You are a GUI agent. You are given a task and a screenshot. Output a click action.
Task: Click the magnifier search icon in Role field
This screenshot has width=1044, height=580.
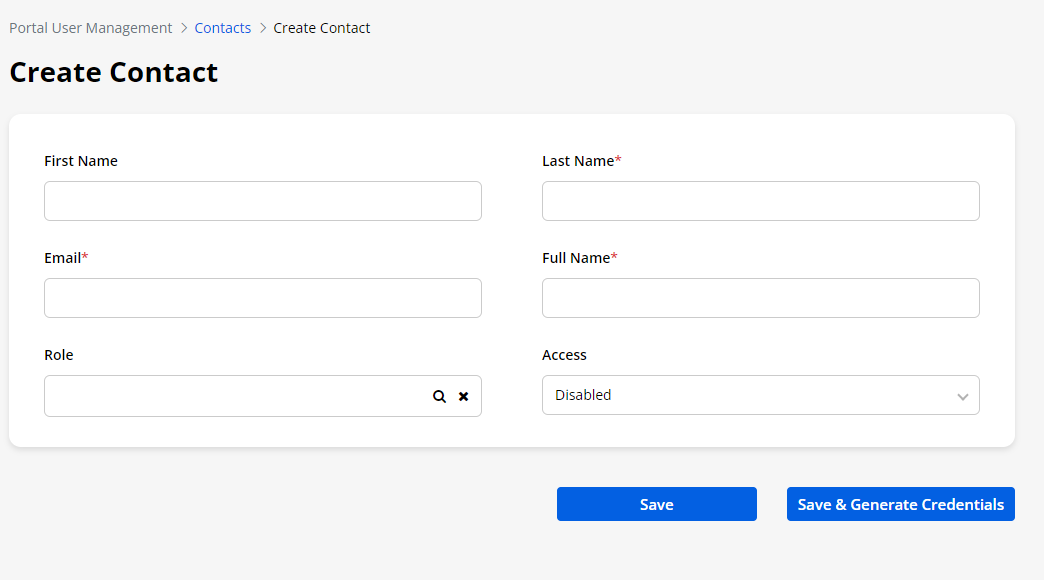[x=439, y=396]
